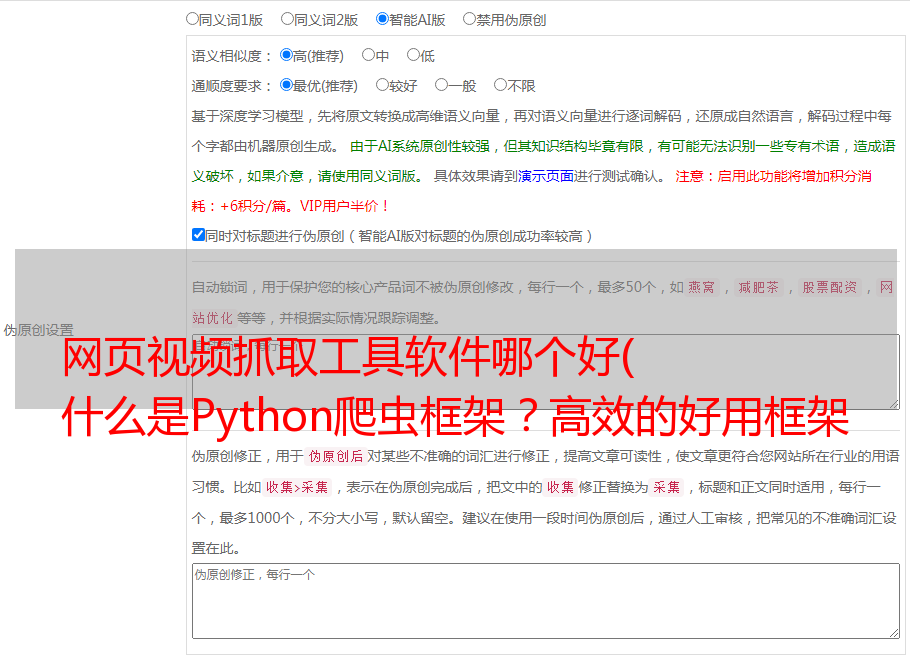The width and height of the screenshot is (911, 658).
Task: Grab the 伪原创修正 textarea resize handle
Action: [894, 633]
